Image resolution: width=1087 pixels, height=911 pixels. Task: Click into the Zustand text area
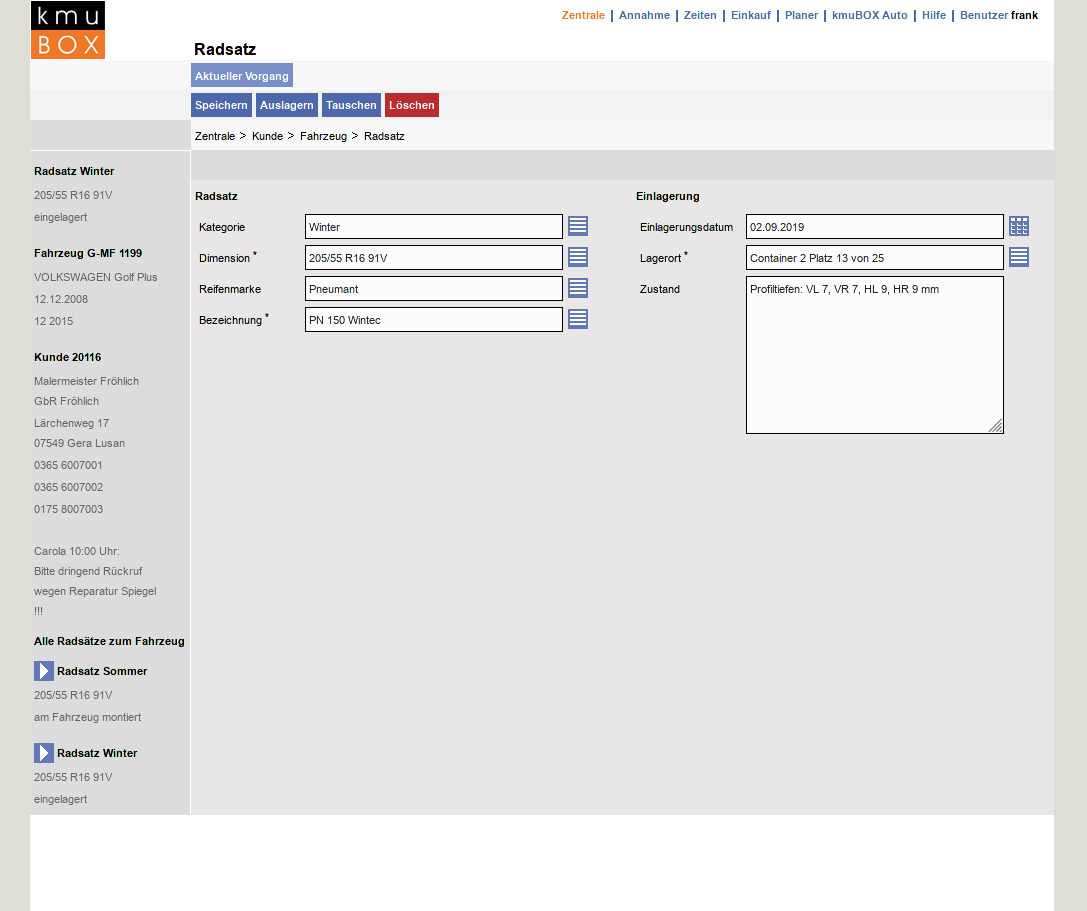874,355
